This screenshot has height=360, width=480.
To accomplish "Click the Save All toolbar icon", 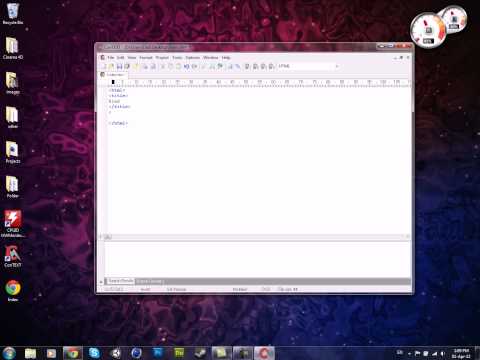I will 127,66.
